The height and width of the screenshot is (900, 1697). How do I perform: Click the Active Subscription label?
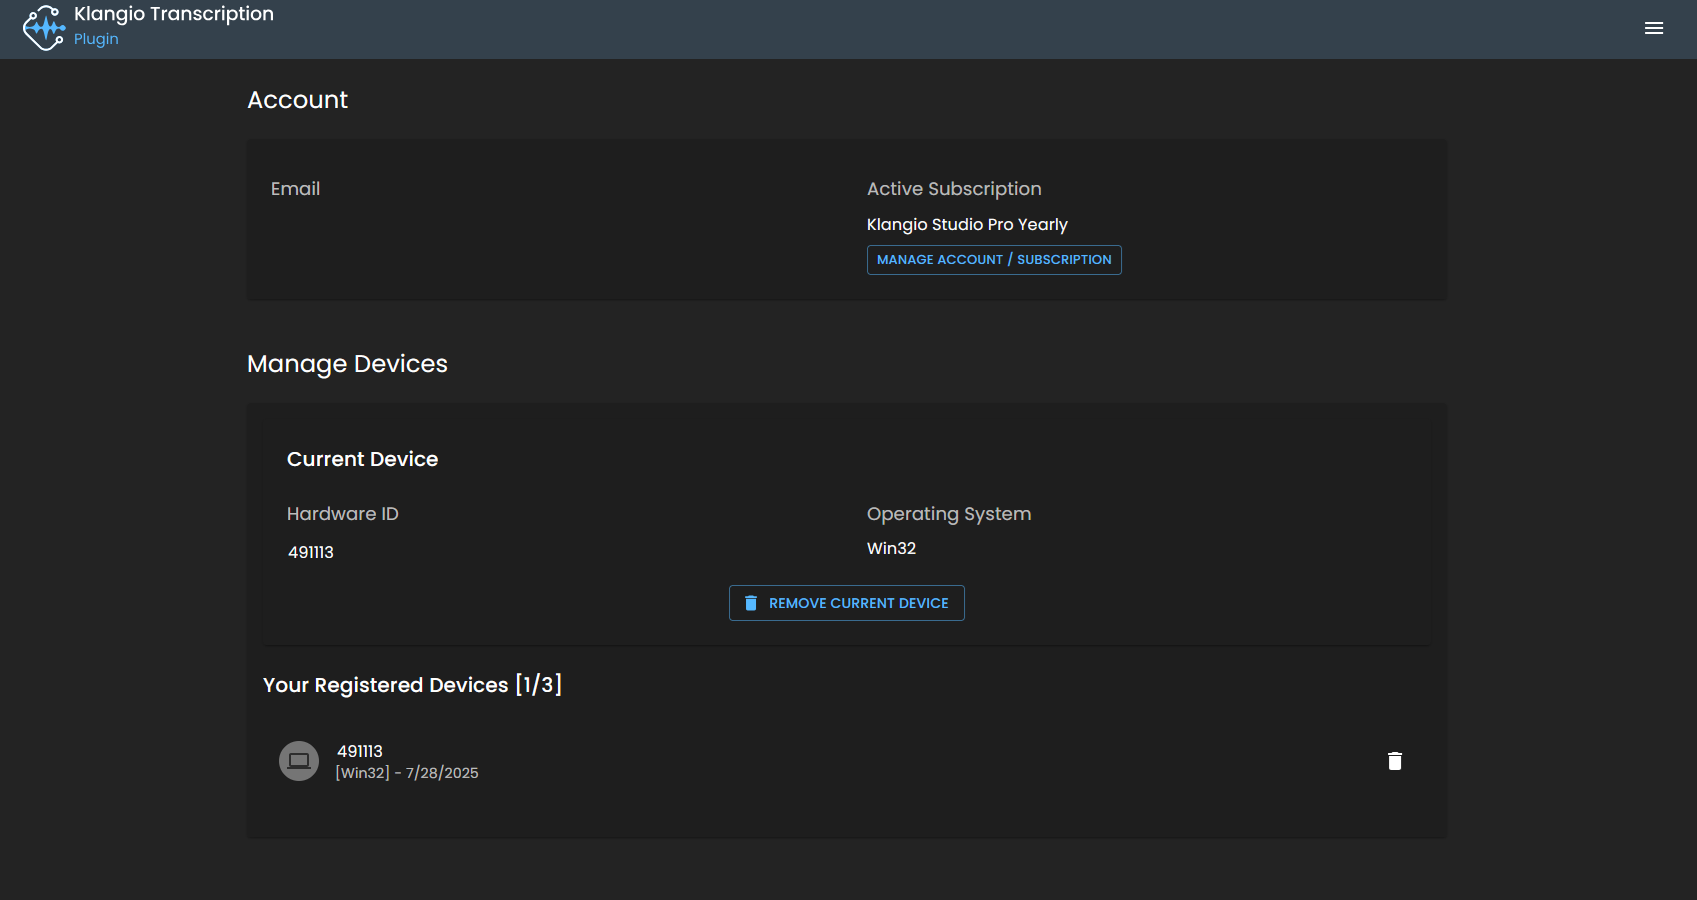coord(953,189)
